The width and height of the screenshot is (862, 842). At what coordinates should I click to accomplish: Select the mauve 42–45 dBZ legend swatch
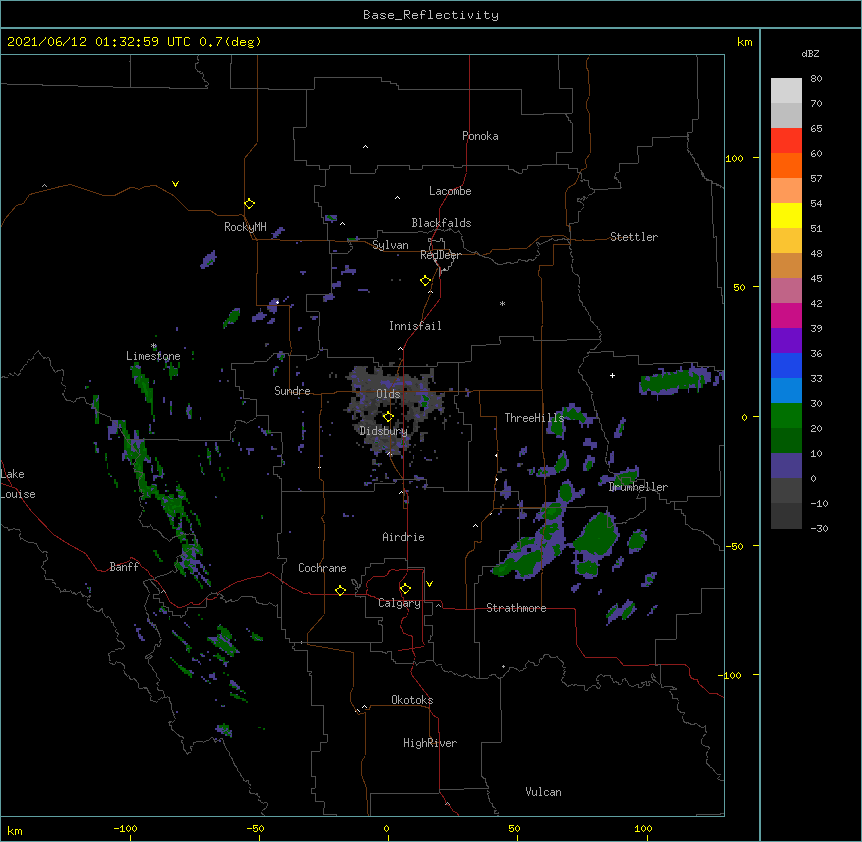tap(786, 290)
